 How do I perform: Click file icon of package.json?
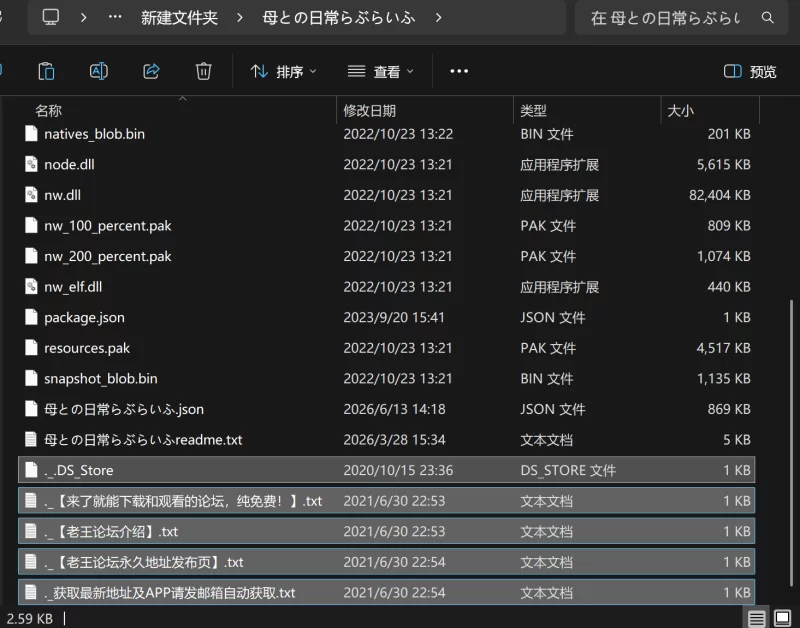(31, 317)
